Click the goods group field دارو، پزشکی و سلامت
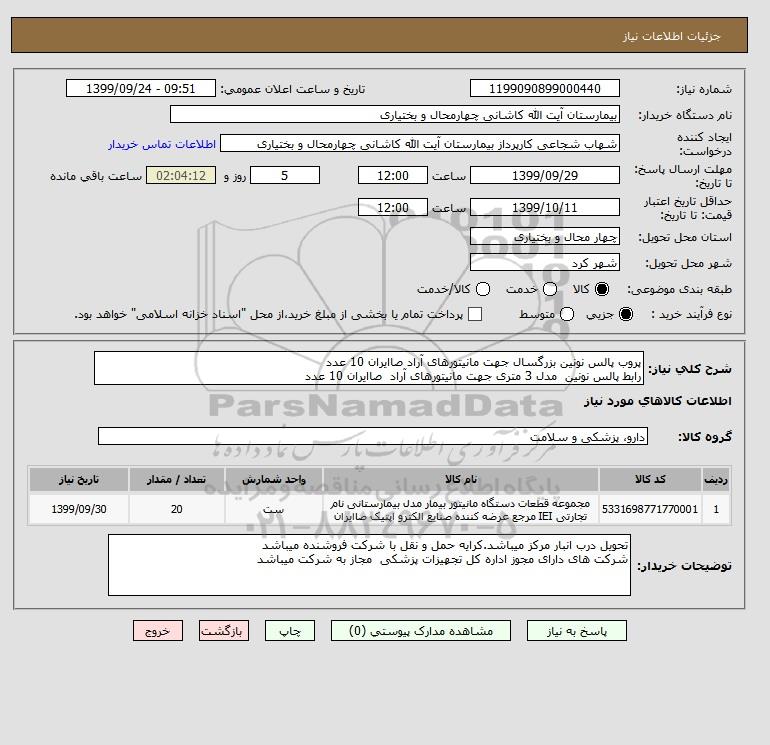The image size is (770, 745). click(373, 436)
